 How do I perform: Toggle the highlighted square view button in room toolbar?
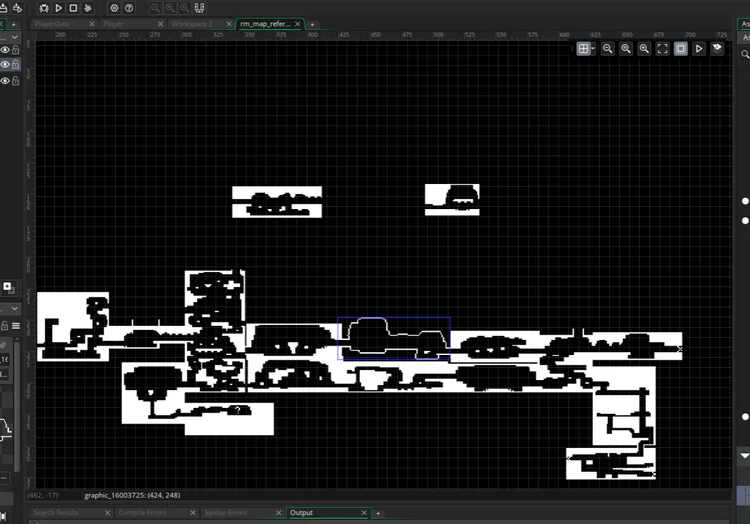pos(681,49)
